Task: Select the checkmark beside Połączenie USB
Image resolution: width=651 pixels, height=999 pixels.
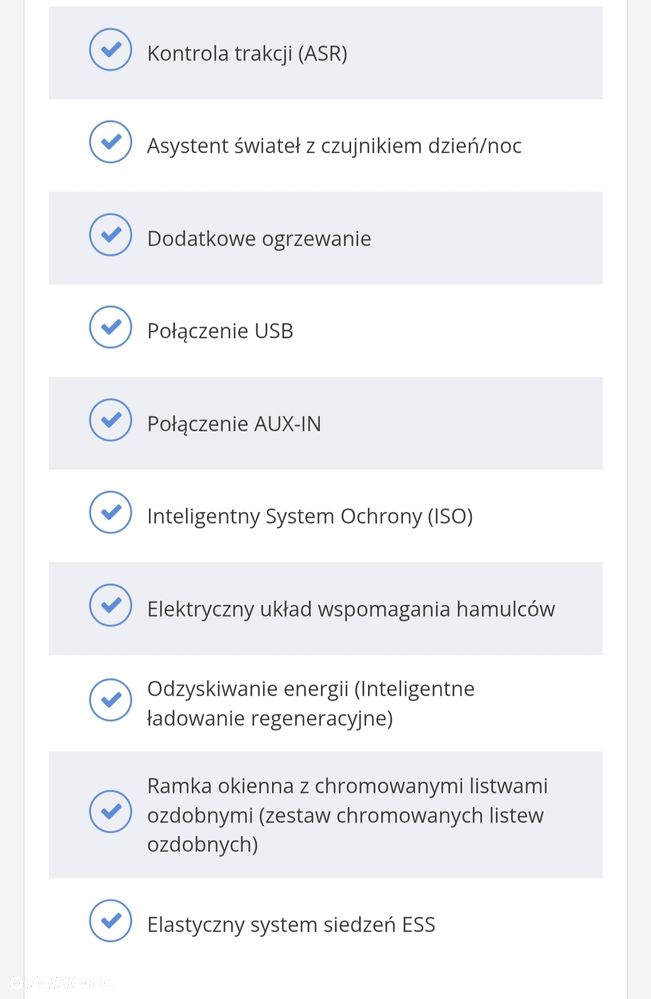Action: pos(110,327)
